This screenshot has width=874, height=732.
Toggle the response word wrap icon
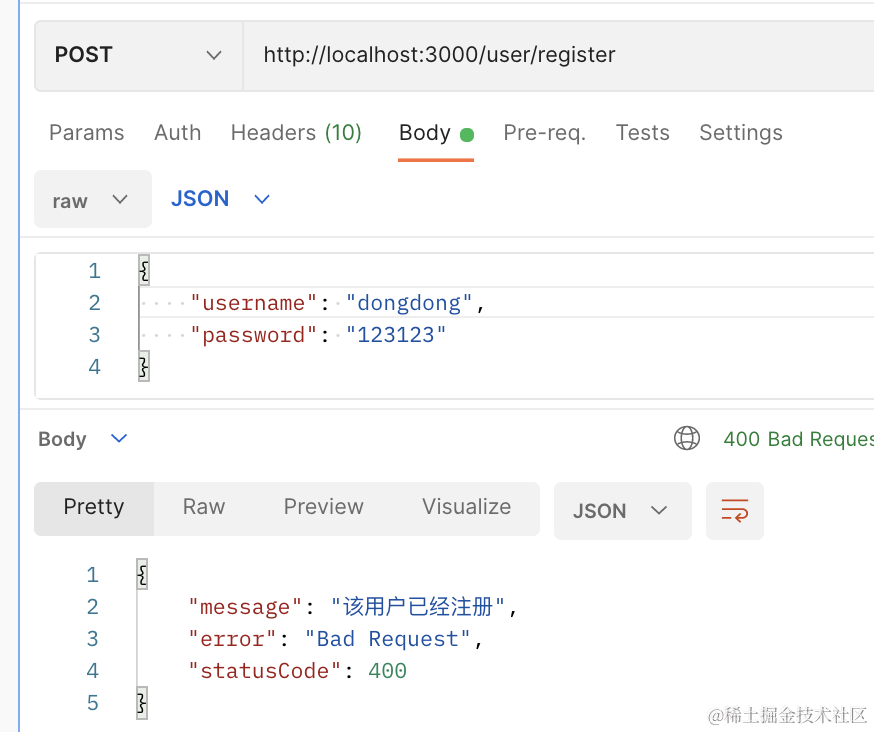coord(735,511)
